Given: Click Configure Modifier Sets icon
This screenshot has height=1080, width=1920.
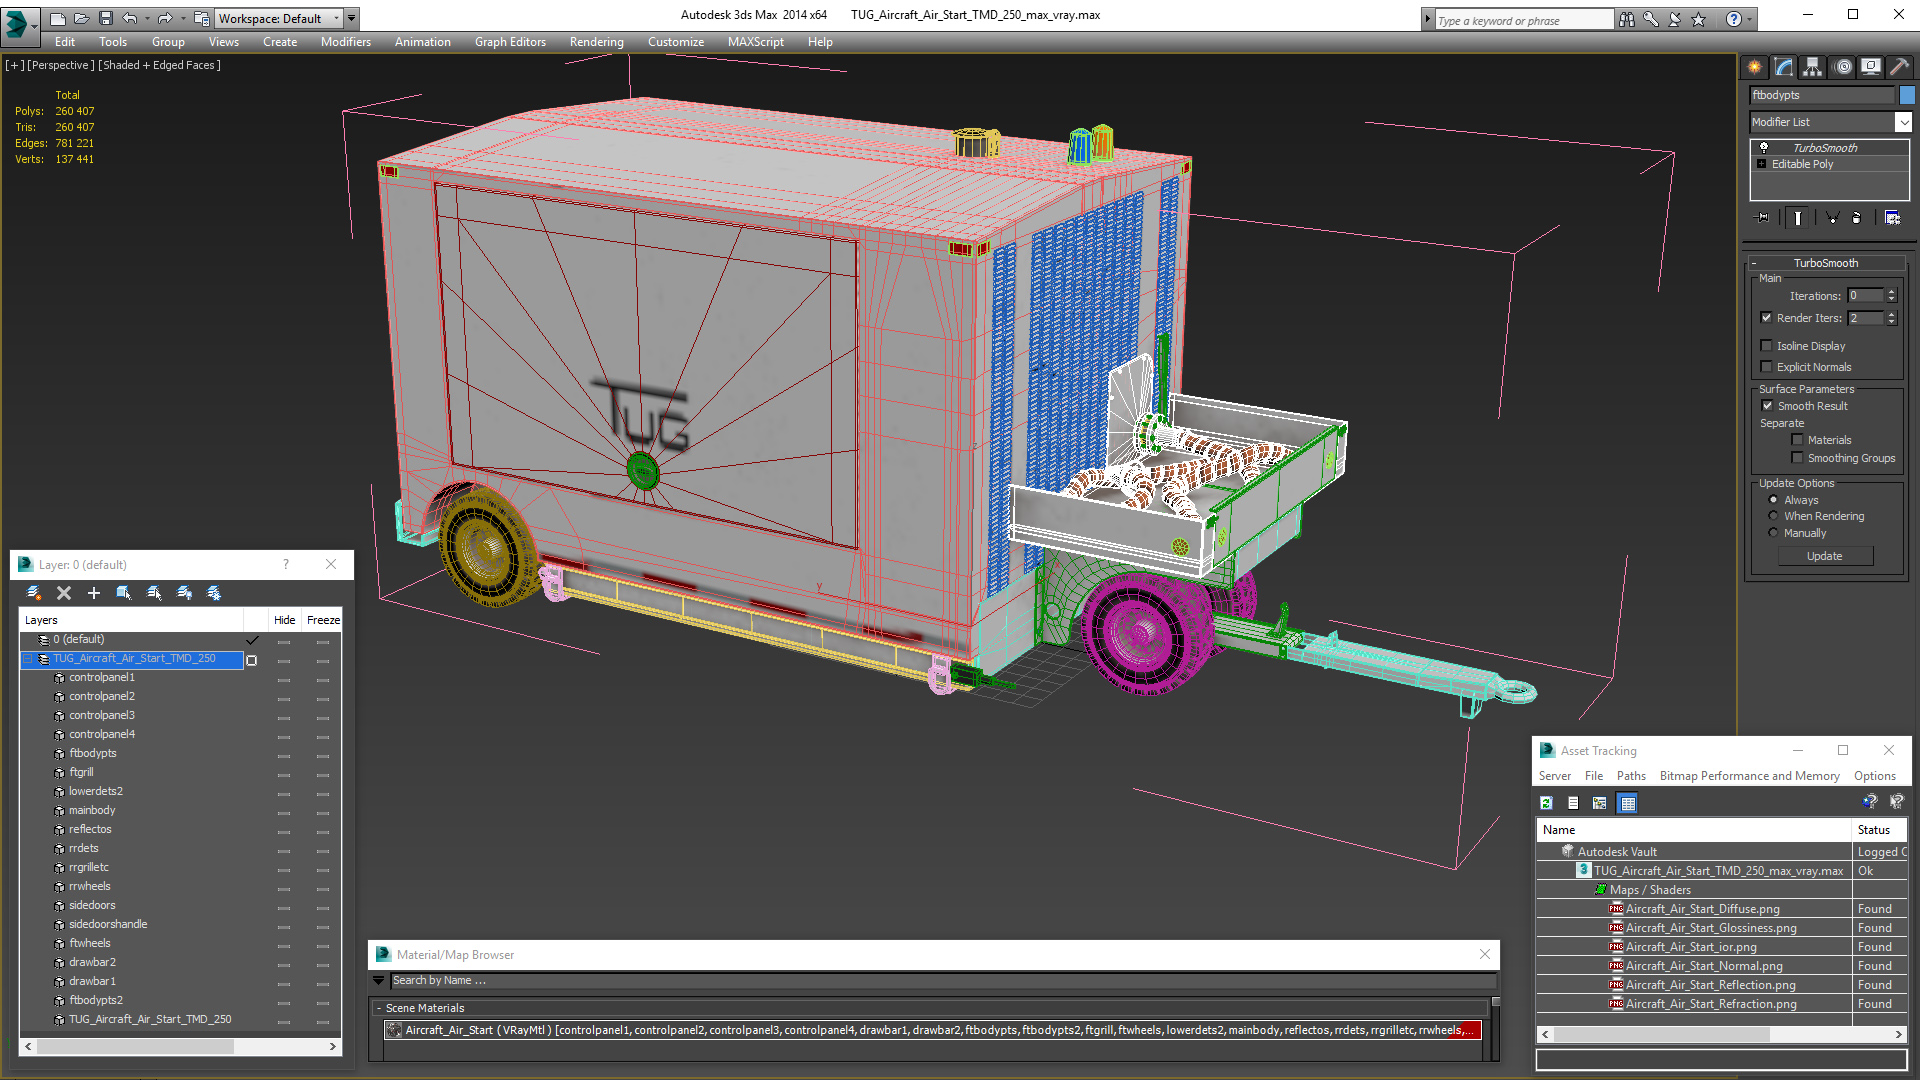Looking at the screenshot, I should click(1892, 217).
